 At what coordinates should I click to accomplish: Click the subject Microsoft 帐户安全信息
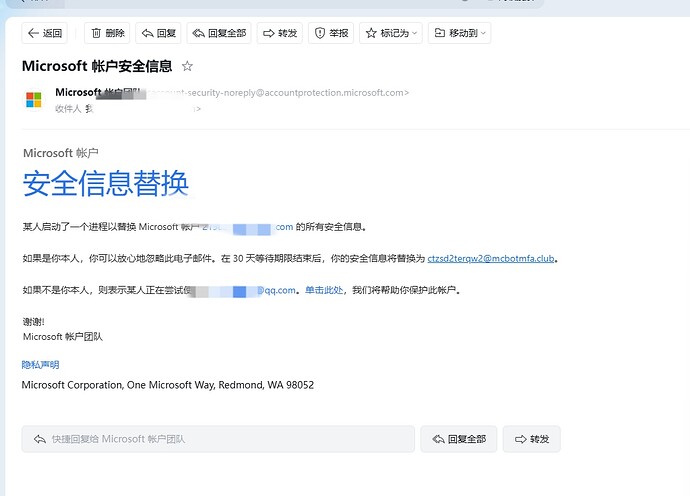pyautogui.click(x=97, y=66)
